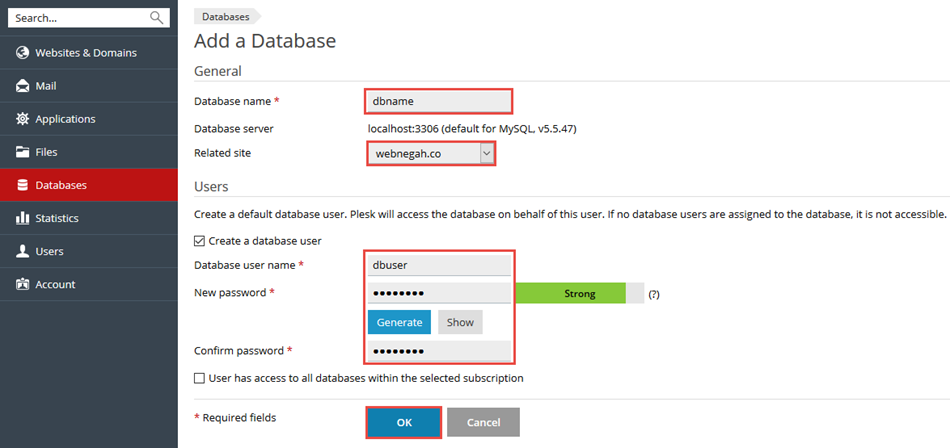
Task: Focus the Database name input field
Action: pyautogui.click(x=439, y=101)
